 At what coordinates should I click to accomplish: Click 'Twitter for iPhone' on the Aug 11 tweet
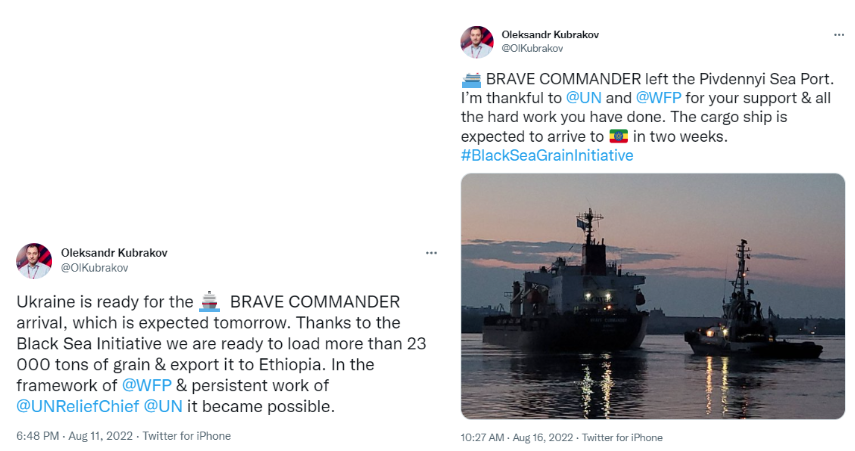point(187,436)
